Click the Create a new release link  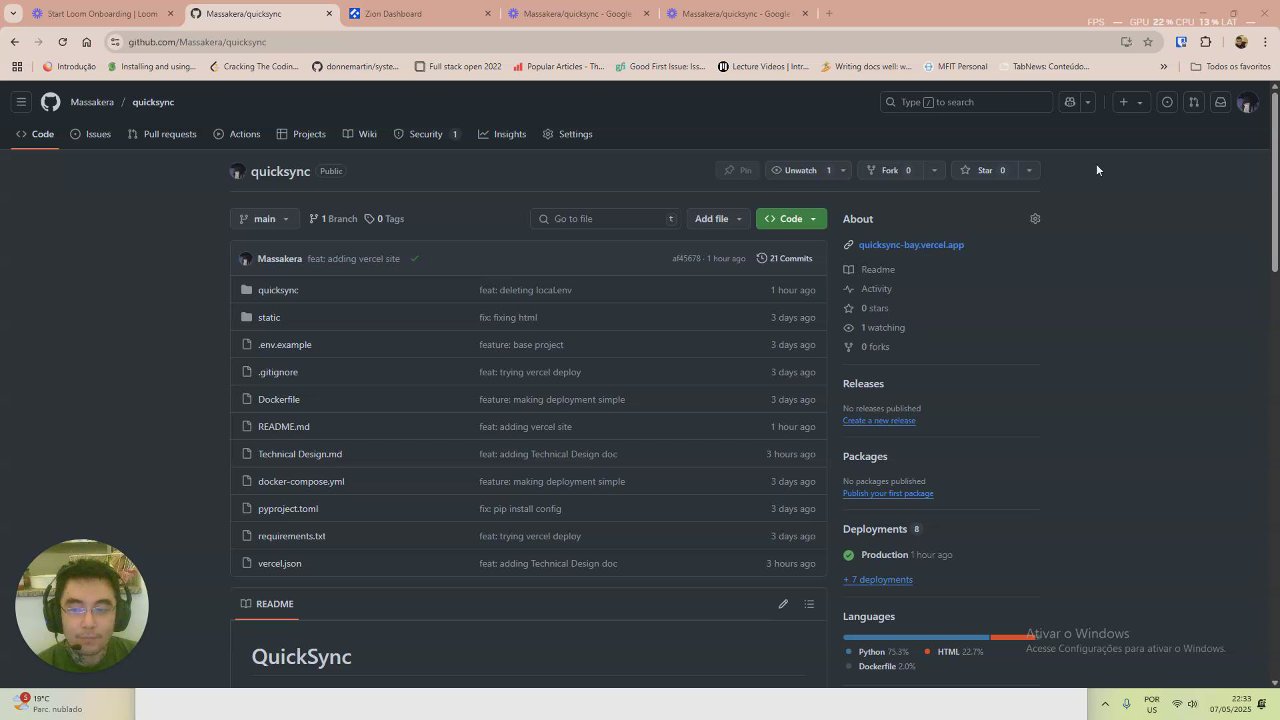879,421
